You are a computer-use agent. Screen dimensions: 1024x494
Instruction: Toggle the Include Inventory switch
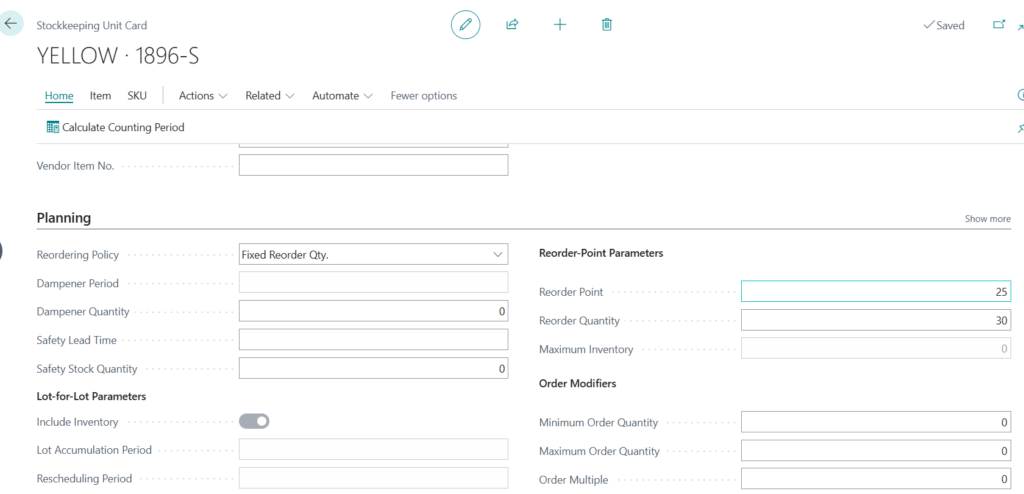[x=254, y=422]
